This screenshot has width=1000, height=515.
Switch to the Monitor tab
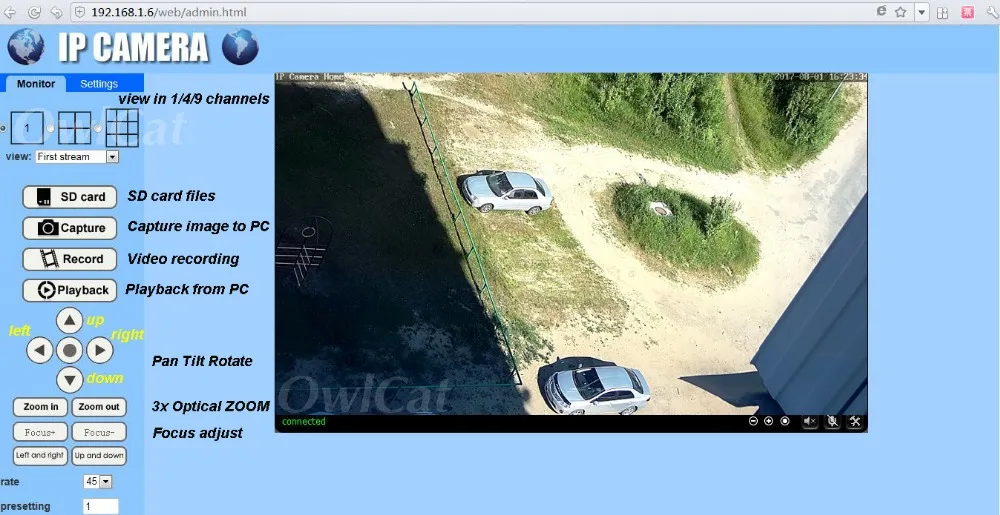pyautogui.click(x=36, y=83)
